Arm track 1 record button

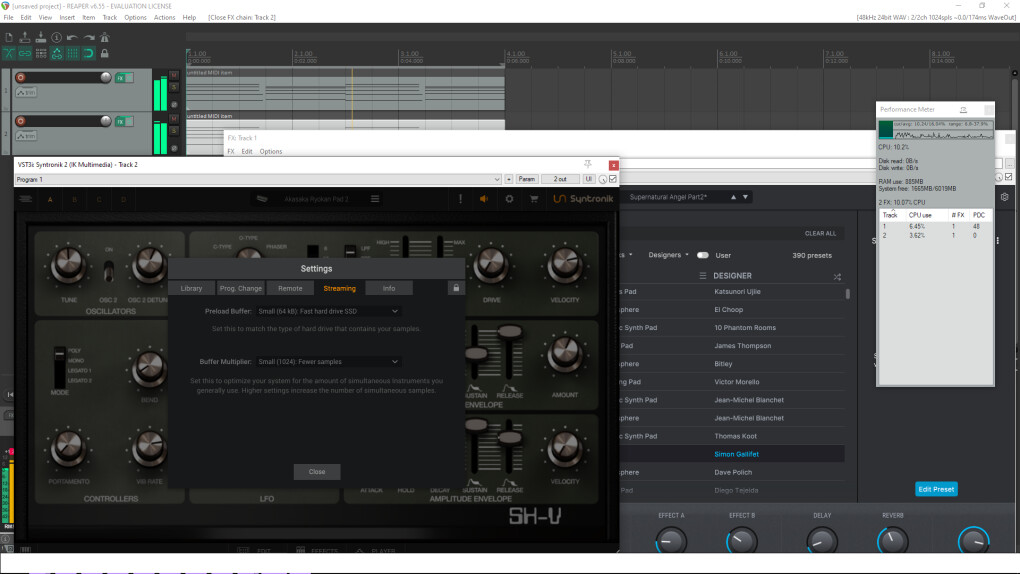coord(21,77)
